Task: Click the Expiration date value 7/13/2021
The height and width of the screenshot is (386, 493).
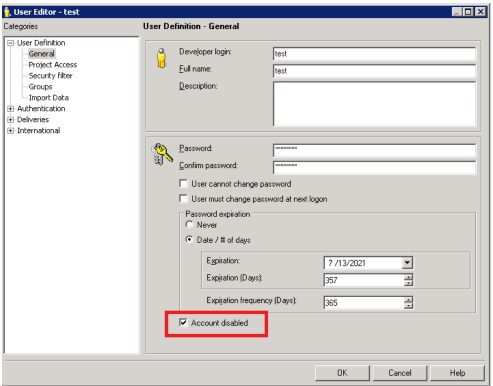Action: [x=347, y=263]
